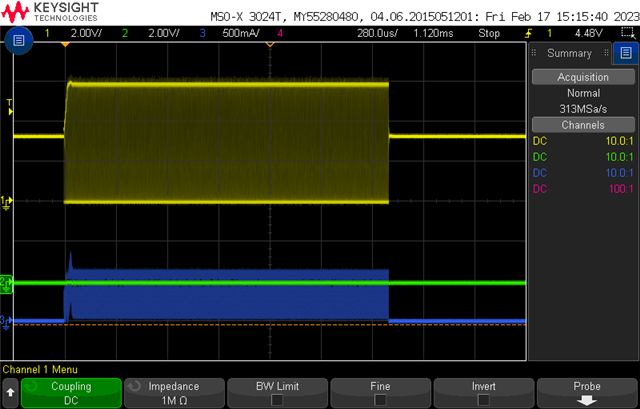Click the yellow channel 1 waveform burst

pos(227,141)
